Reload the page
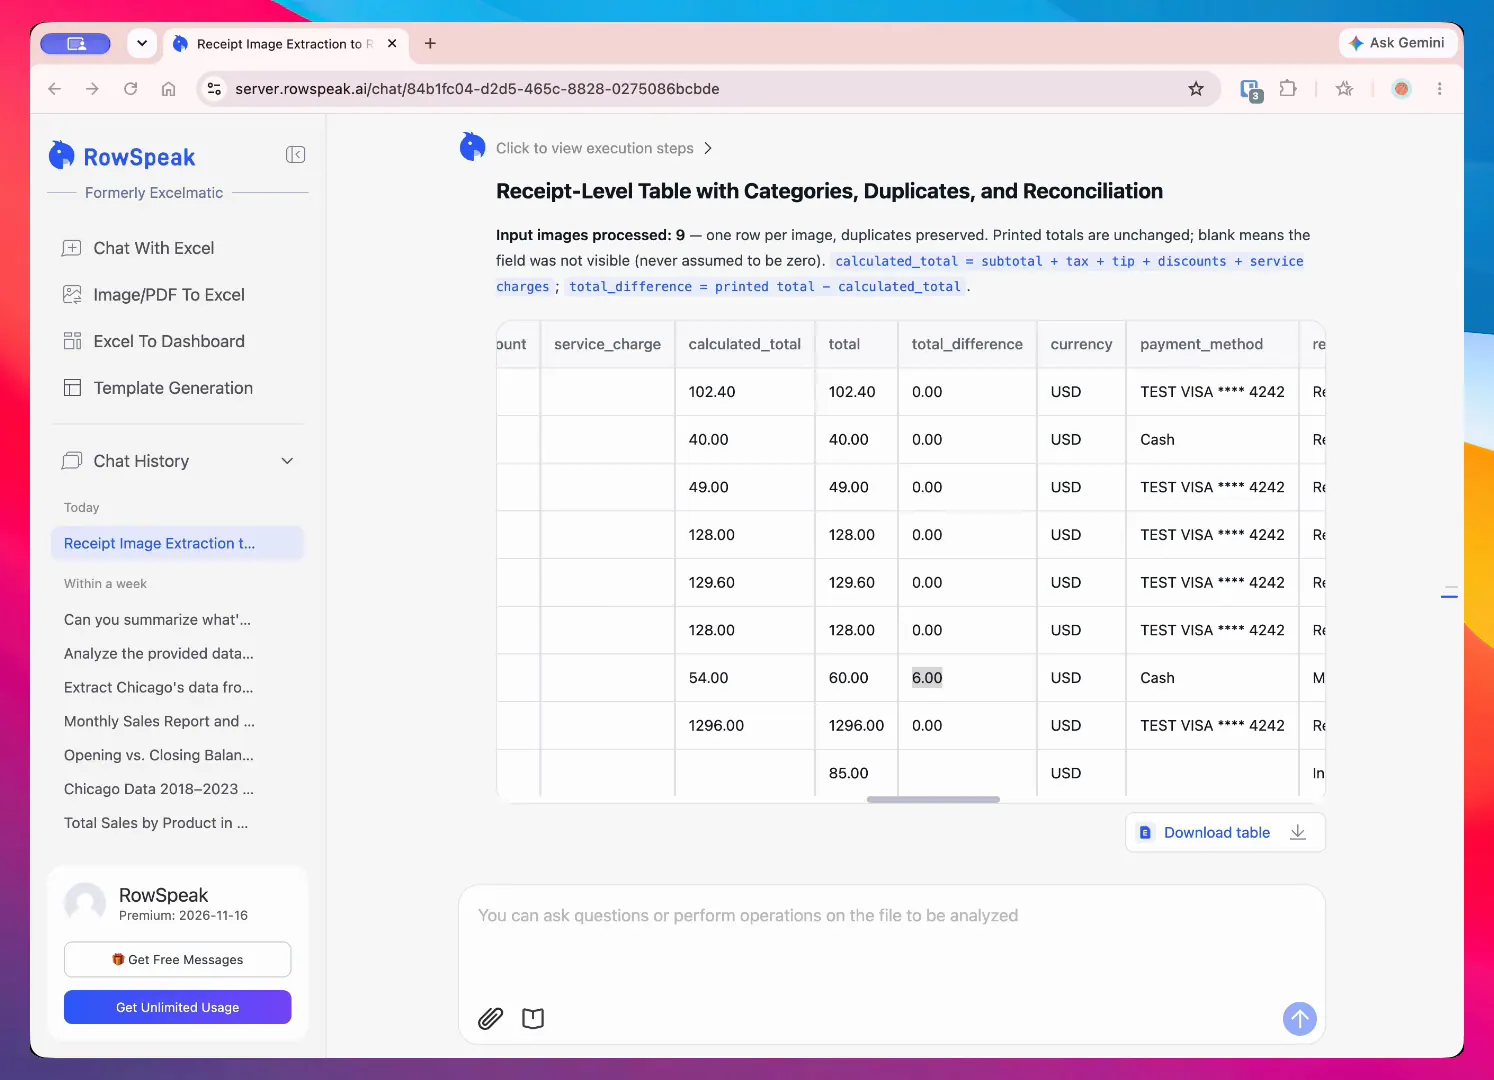The height and width of the screenshot is (1080, 1494). tap(130, 89)
